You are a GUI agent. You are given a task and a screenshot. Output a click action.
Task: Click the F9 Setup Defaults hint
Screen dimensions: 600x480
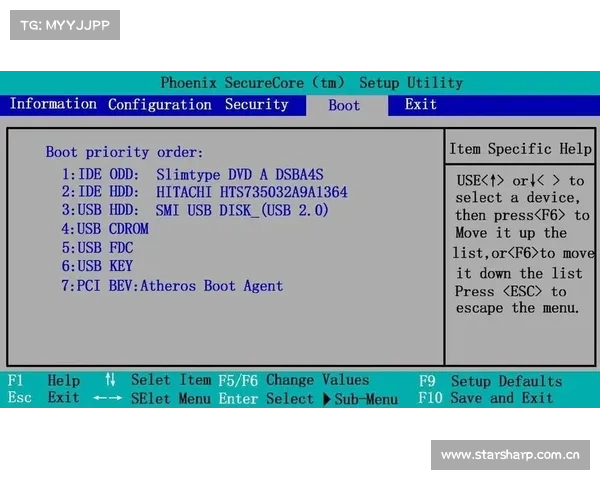pyautogui.click(x=490, y=381)
